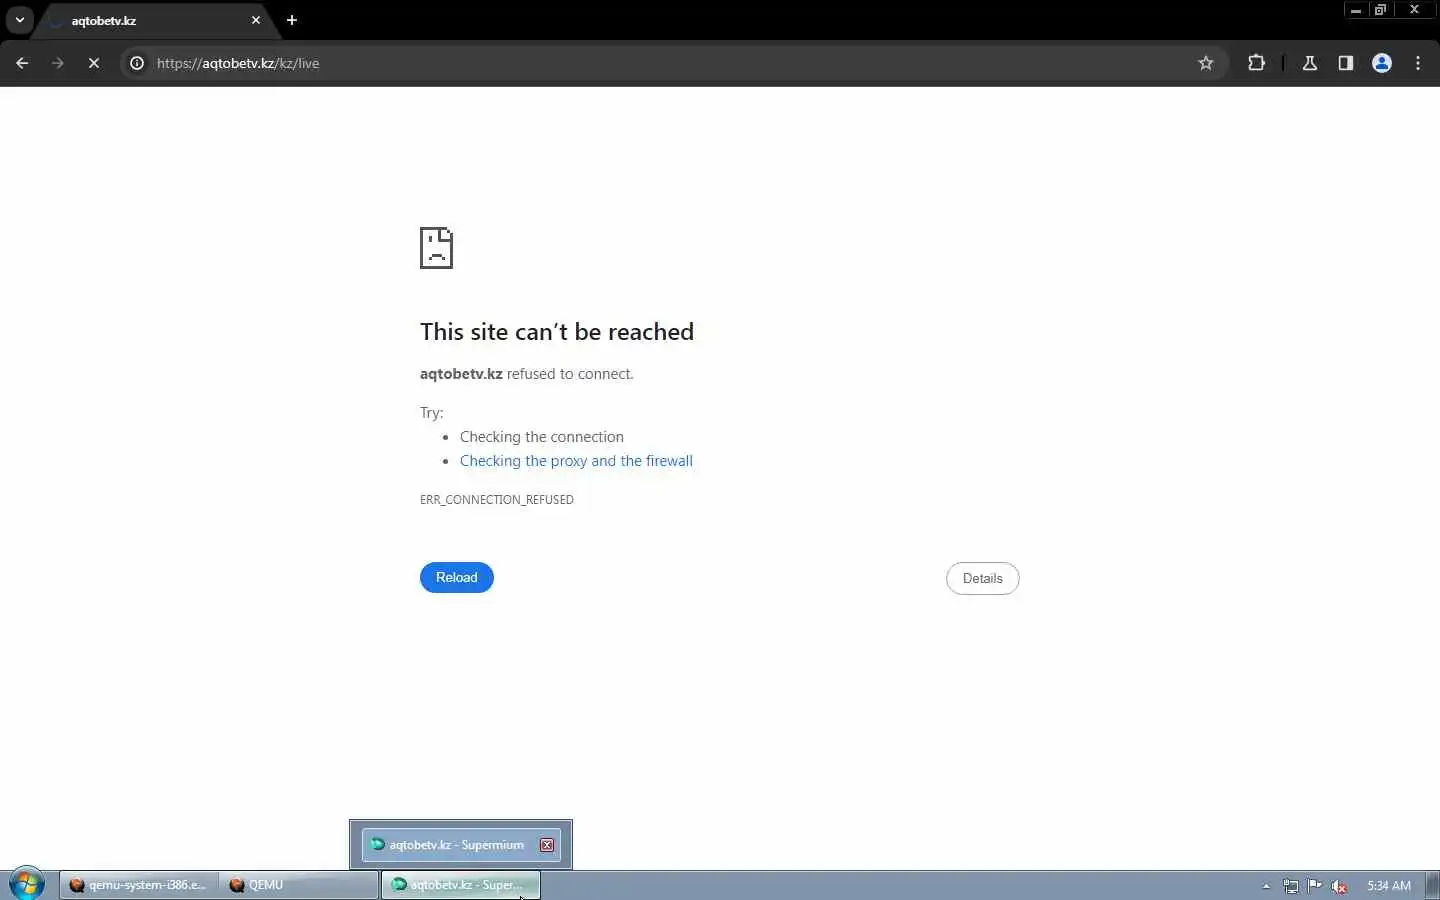This screenshot has height=900, width=1440.
Task: View site information icon in address bar
Action: coord(137,63)
